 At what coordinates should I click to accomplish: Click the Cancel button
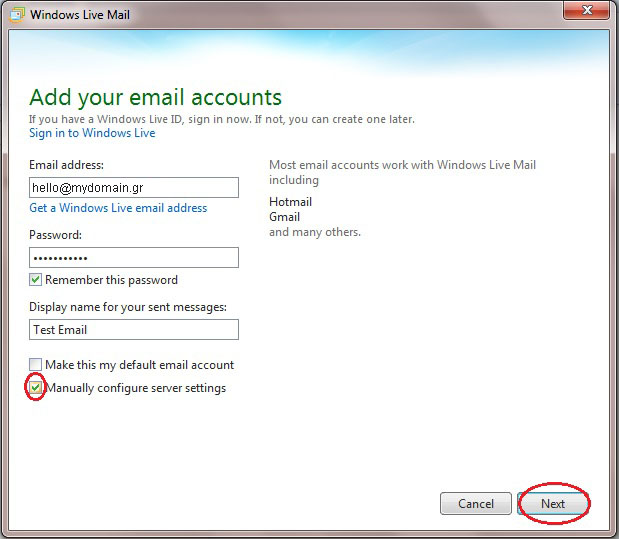[476, 503]
